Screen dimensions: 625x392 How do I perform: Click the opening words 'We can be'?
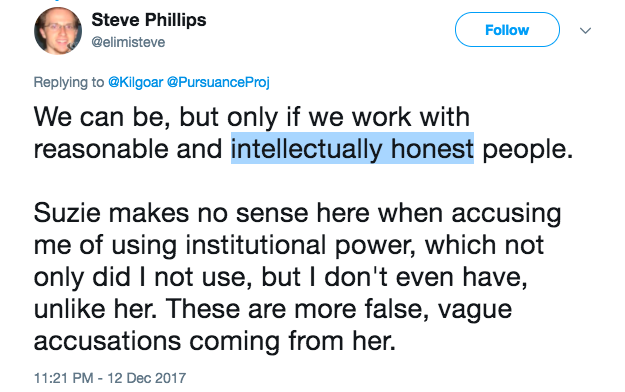point(102,117)
